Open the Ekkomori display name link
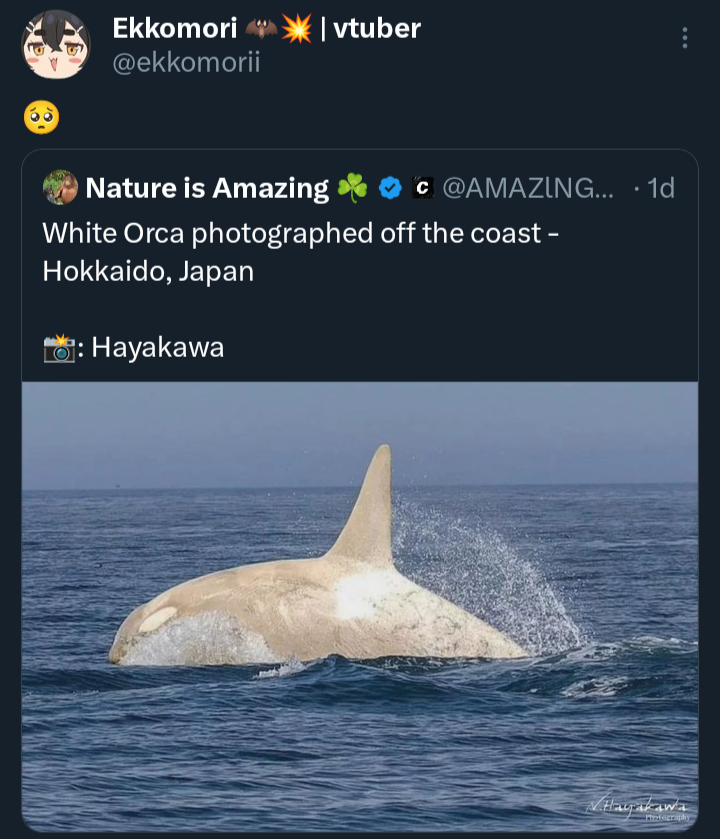The image size is (720, 839). click(174, 28)
